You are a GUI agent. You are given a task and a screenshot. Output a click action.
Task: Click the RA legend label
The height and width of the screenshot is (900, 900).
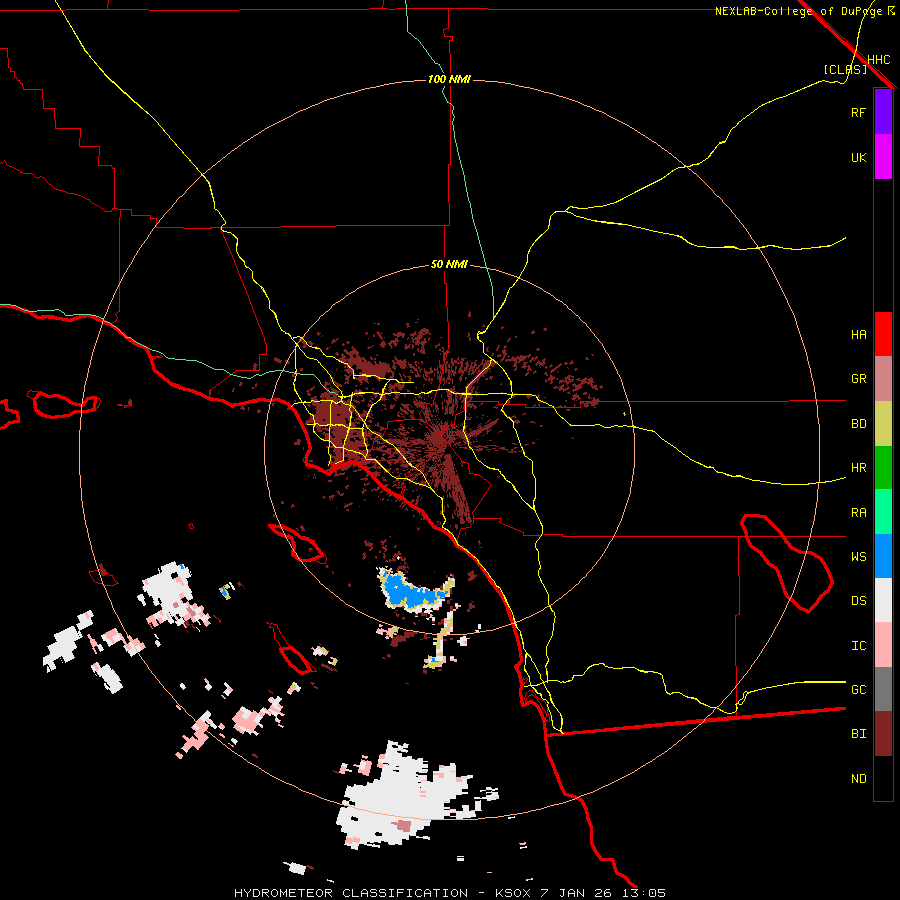(x=858, y=513)
